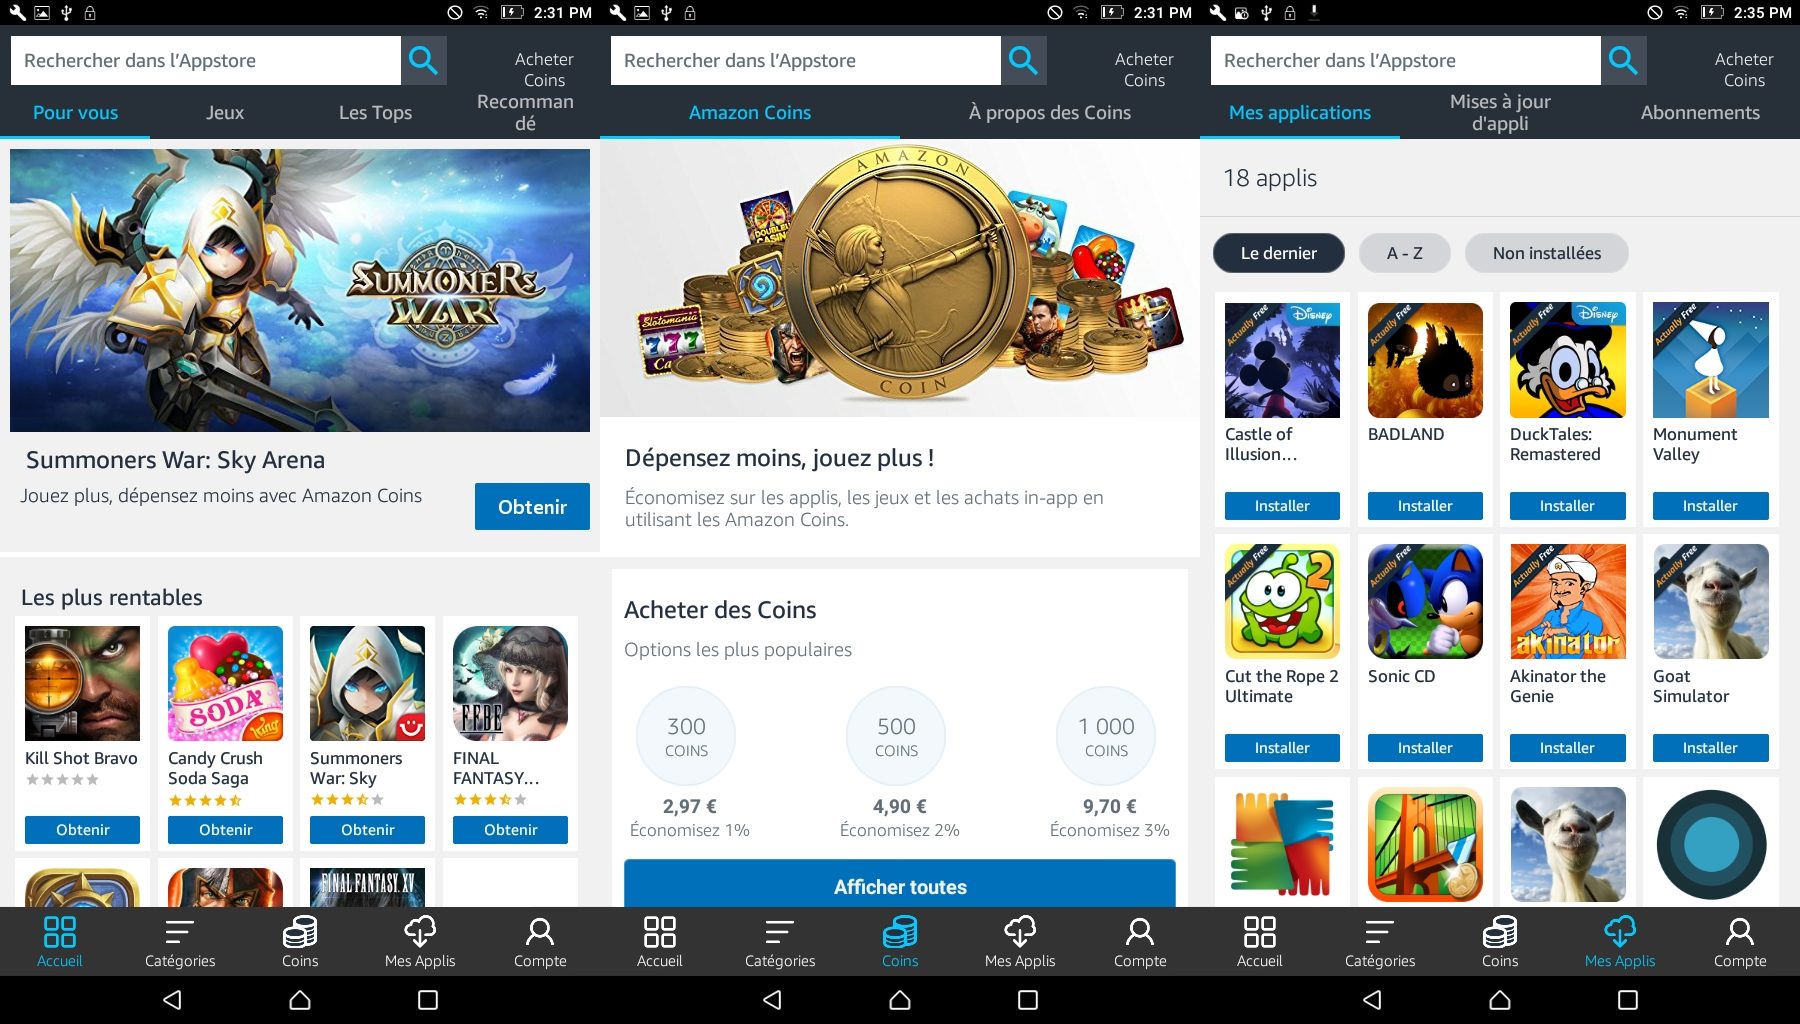Open Candy Crush Soda Saga app icon
Screen dimensions: 1800x1024
point(225,683)
